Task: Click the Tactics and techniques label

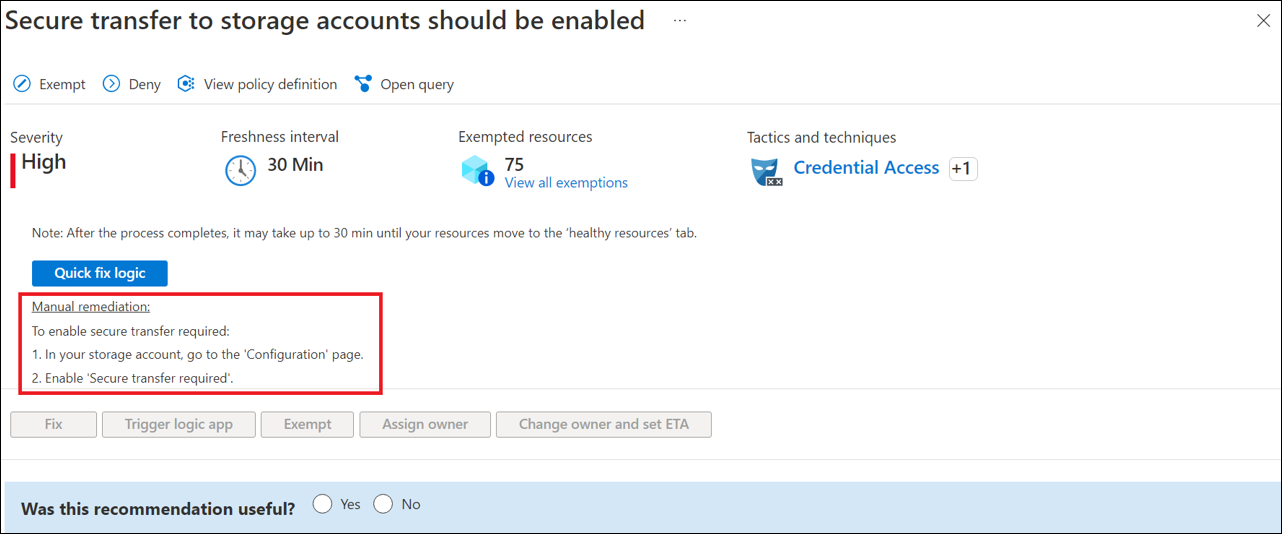Action: tap(821, 138)
